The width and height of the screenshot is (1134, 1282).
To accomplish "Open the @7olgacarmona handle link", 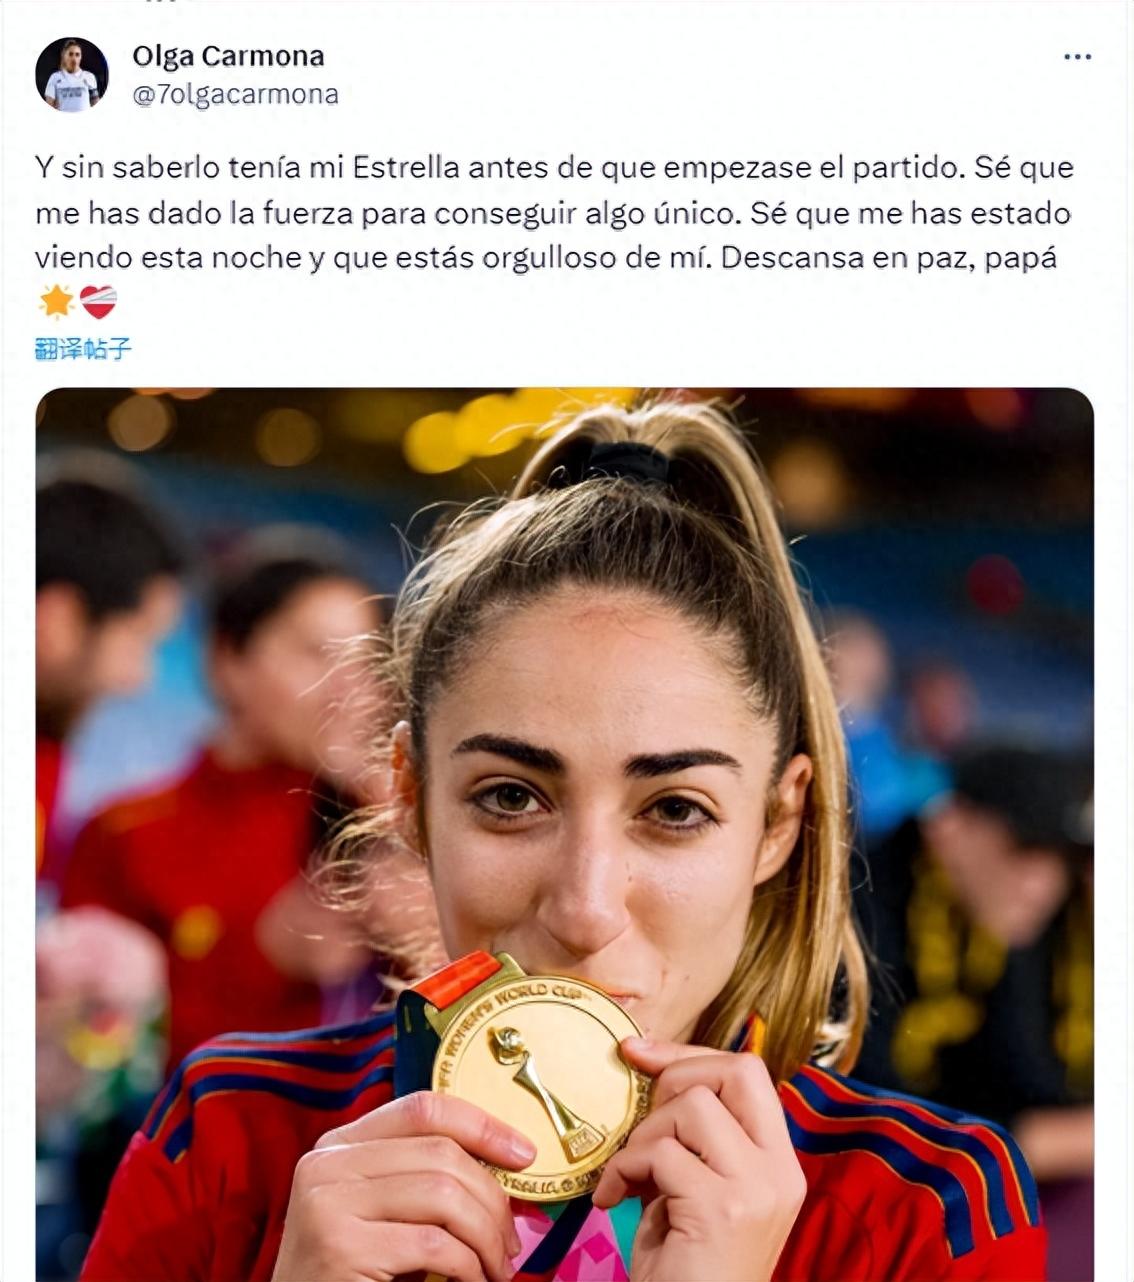I will [235, 94].
